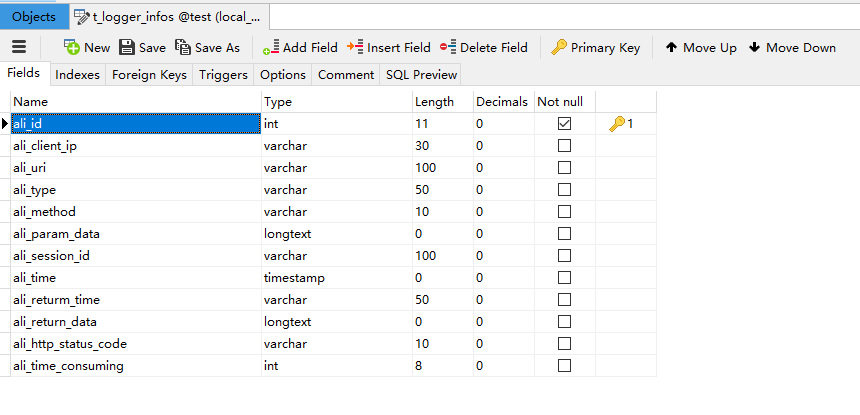The width and height of the screenshot is (860, 415).
Task: Open the Foreign Keys tab
Action: [149, 75]
